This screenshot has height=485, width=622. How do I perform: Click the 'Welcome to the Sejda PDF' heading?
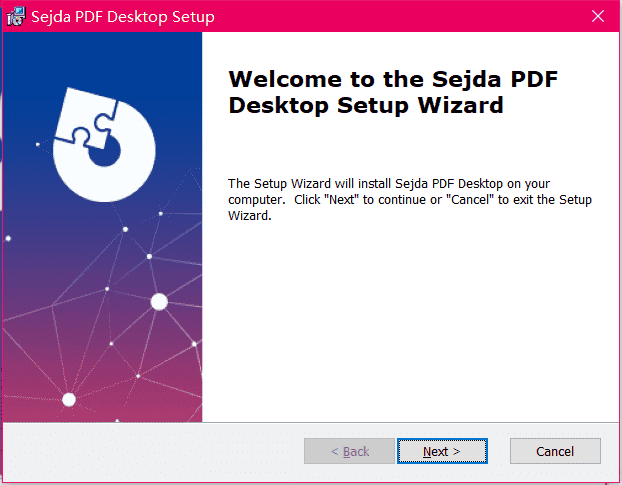click(393, 92)
